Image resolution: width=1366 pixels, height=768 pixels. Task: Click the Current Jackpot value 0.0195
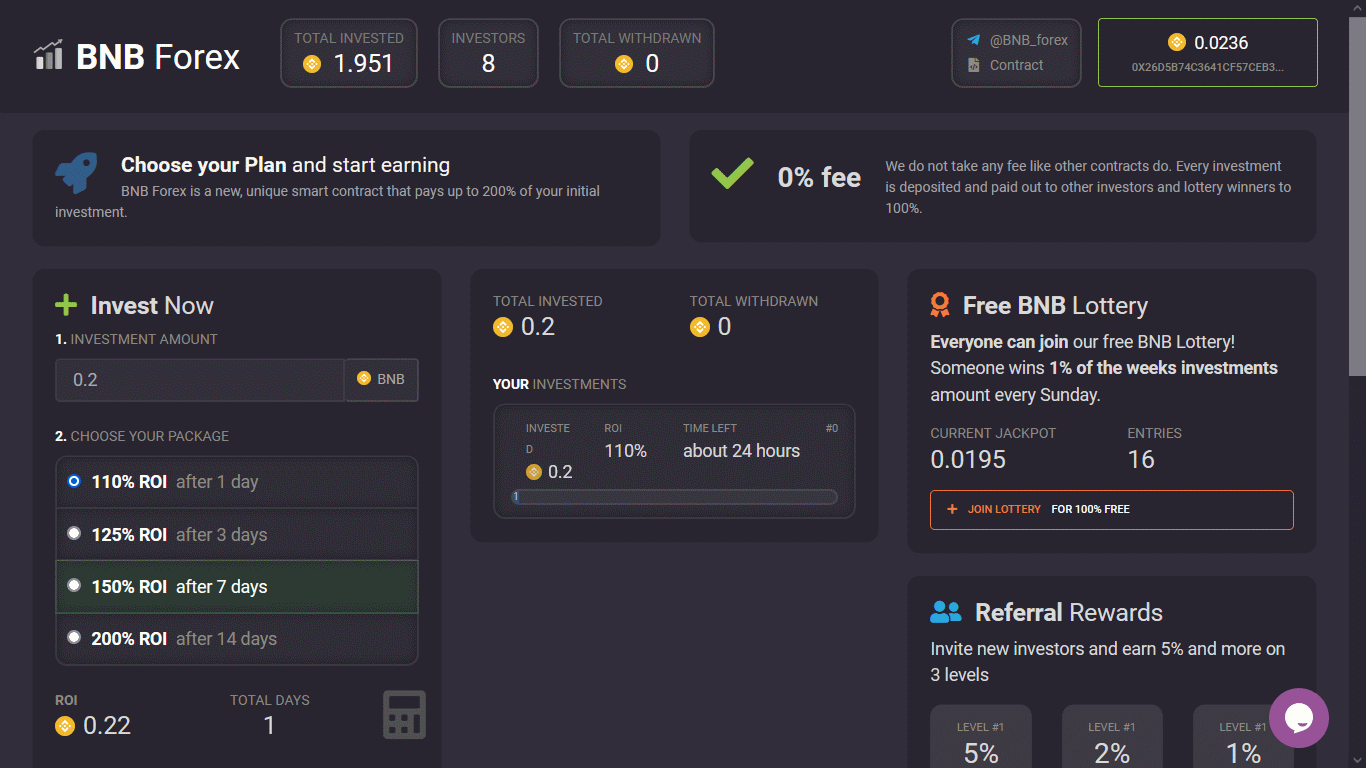pos(968,460)
